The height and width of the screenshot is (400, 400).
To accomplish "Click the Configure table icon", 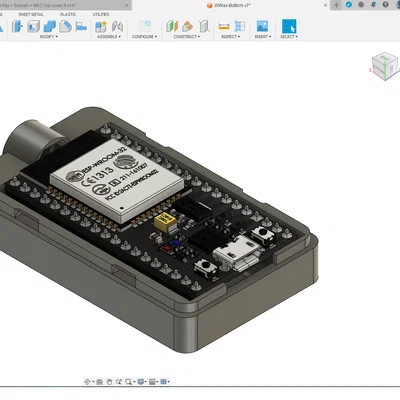I will pos(145,26).
